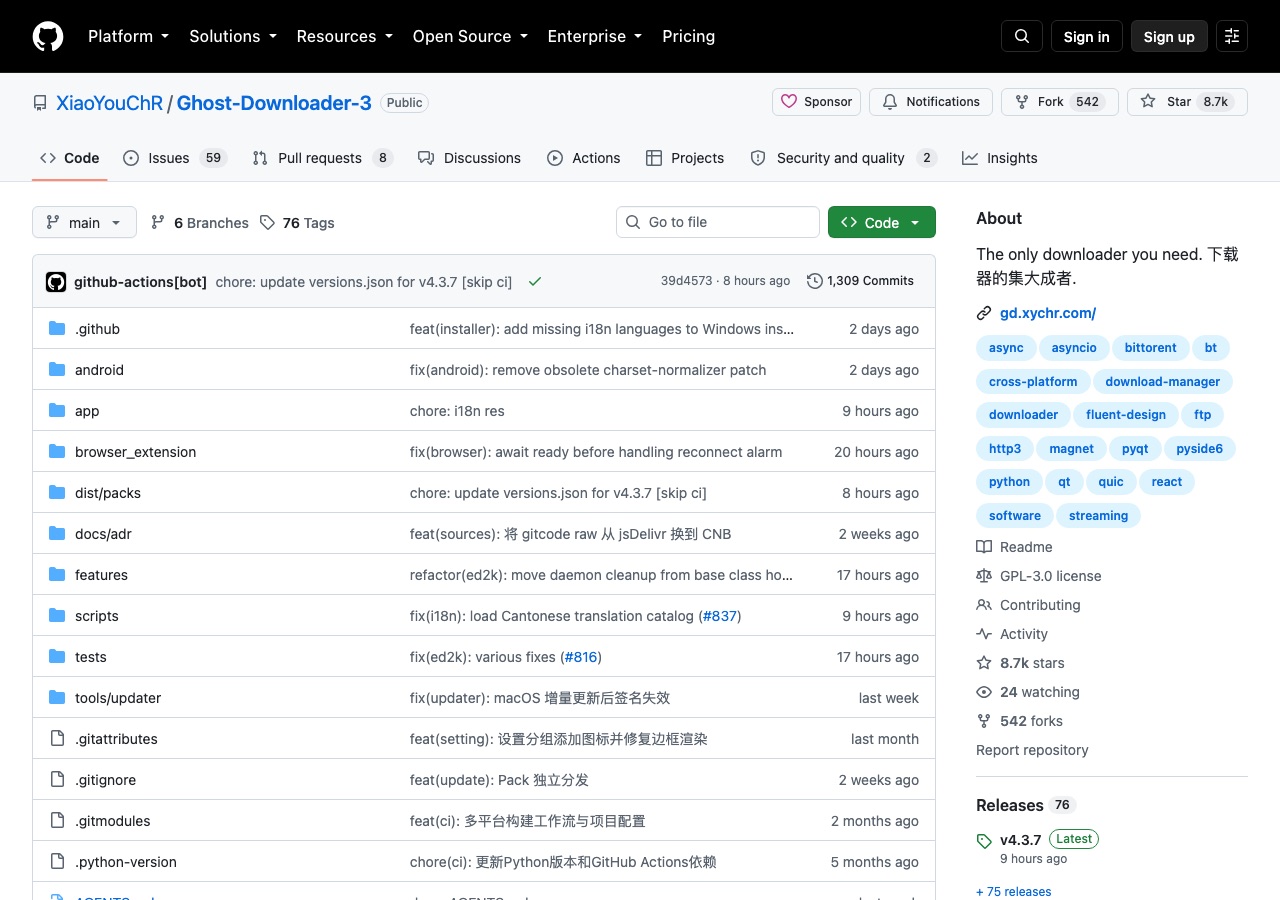Open the gd.xychr.com link
Screen dimensions: 1280x900
click(x=1048, y=313)
